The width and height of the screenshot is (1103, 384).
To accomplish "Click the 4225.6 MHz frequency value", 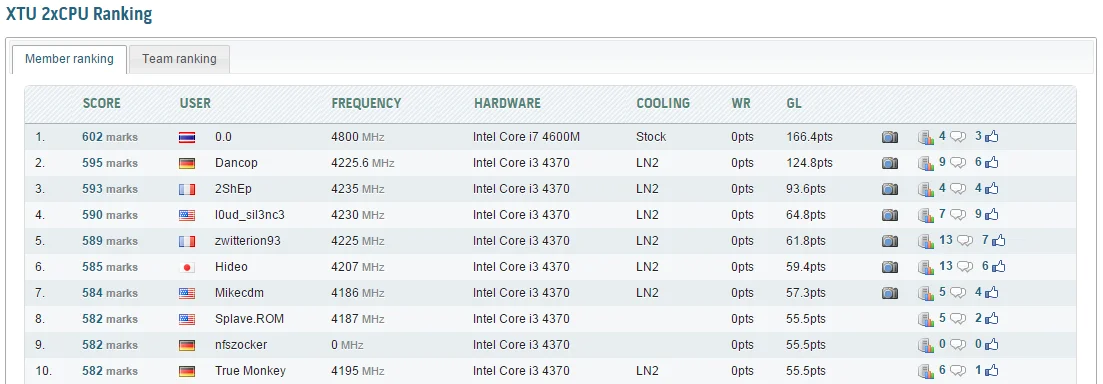I will point(363,163).
